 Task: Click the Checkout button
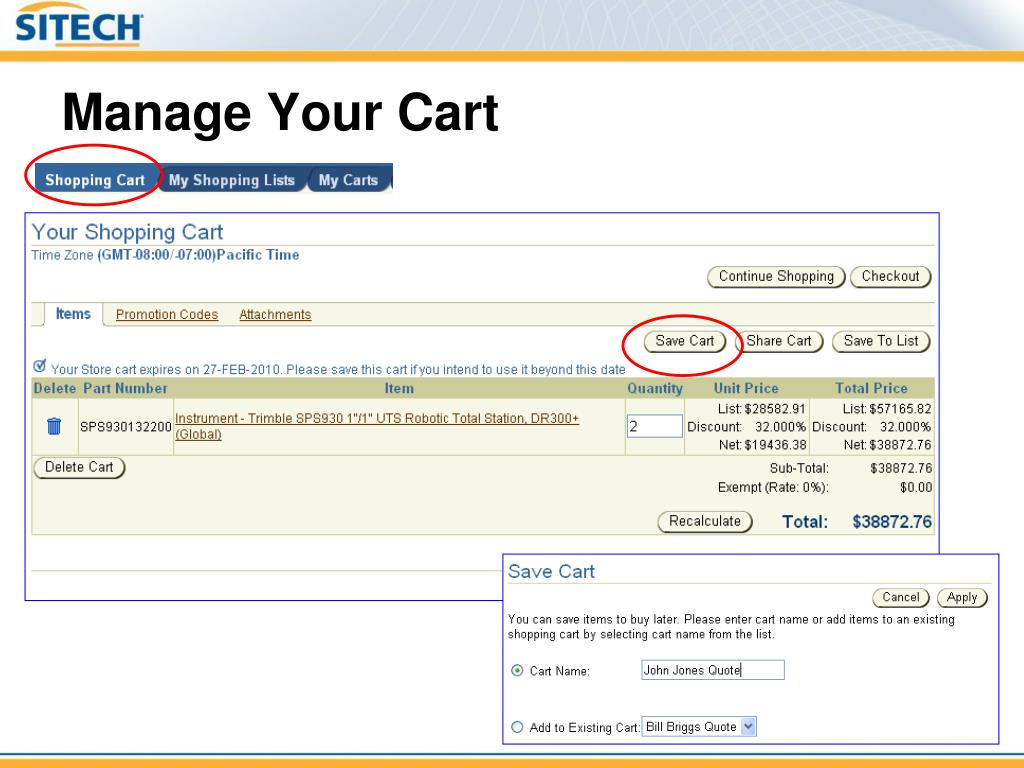(890, 276)
